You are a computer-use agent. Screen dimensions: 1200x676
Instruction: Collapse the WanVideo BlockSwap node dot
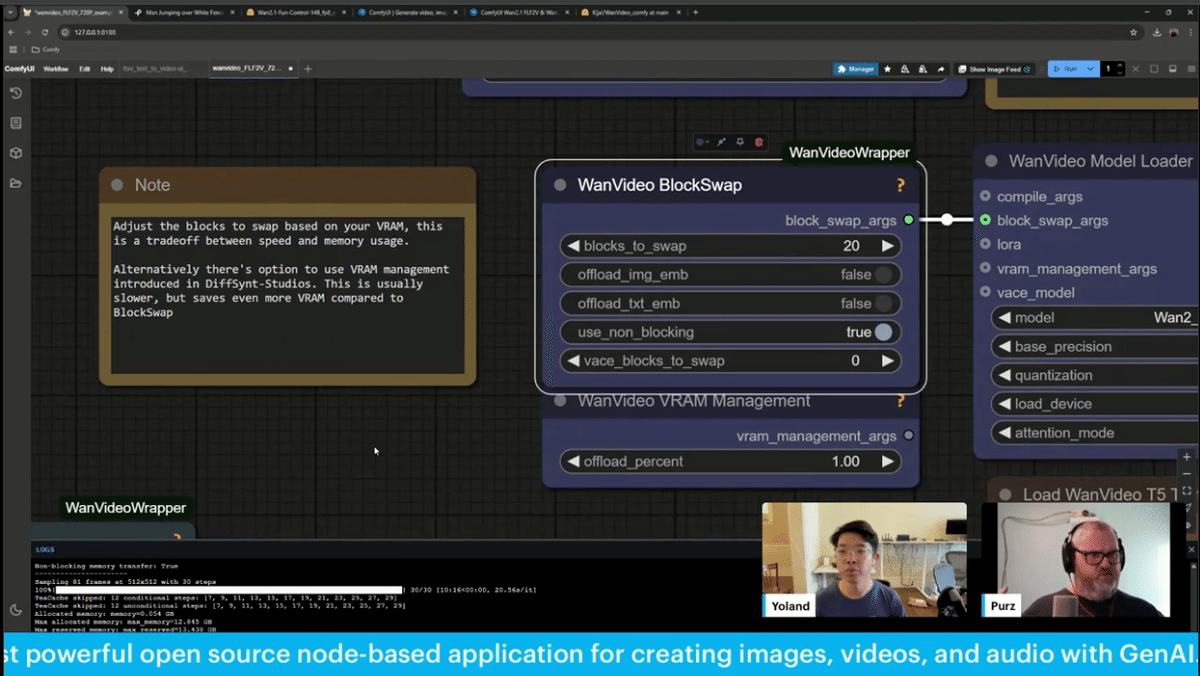coord(560,185)
